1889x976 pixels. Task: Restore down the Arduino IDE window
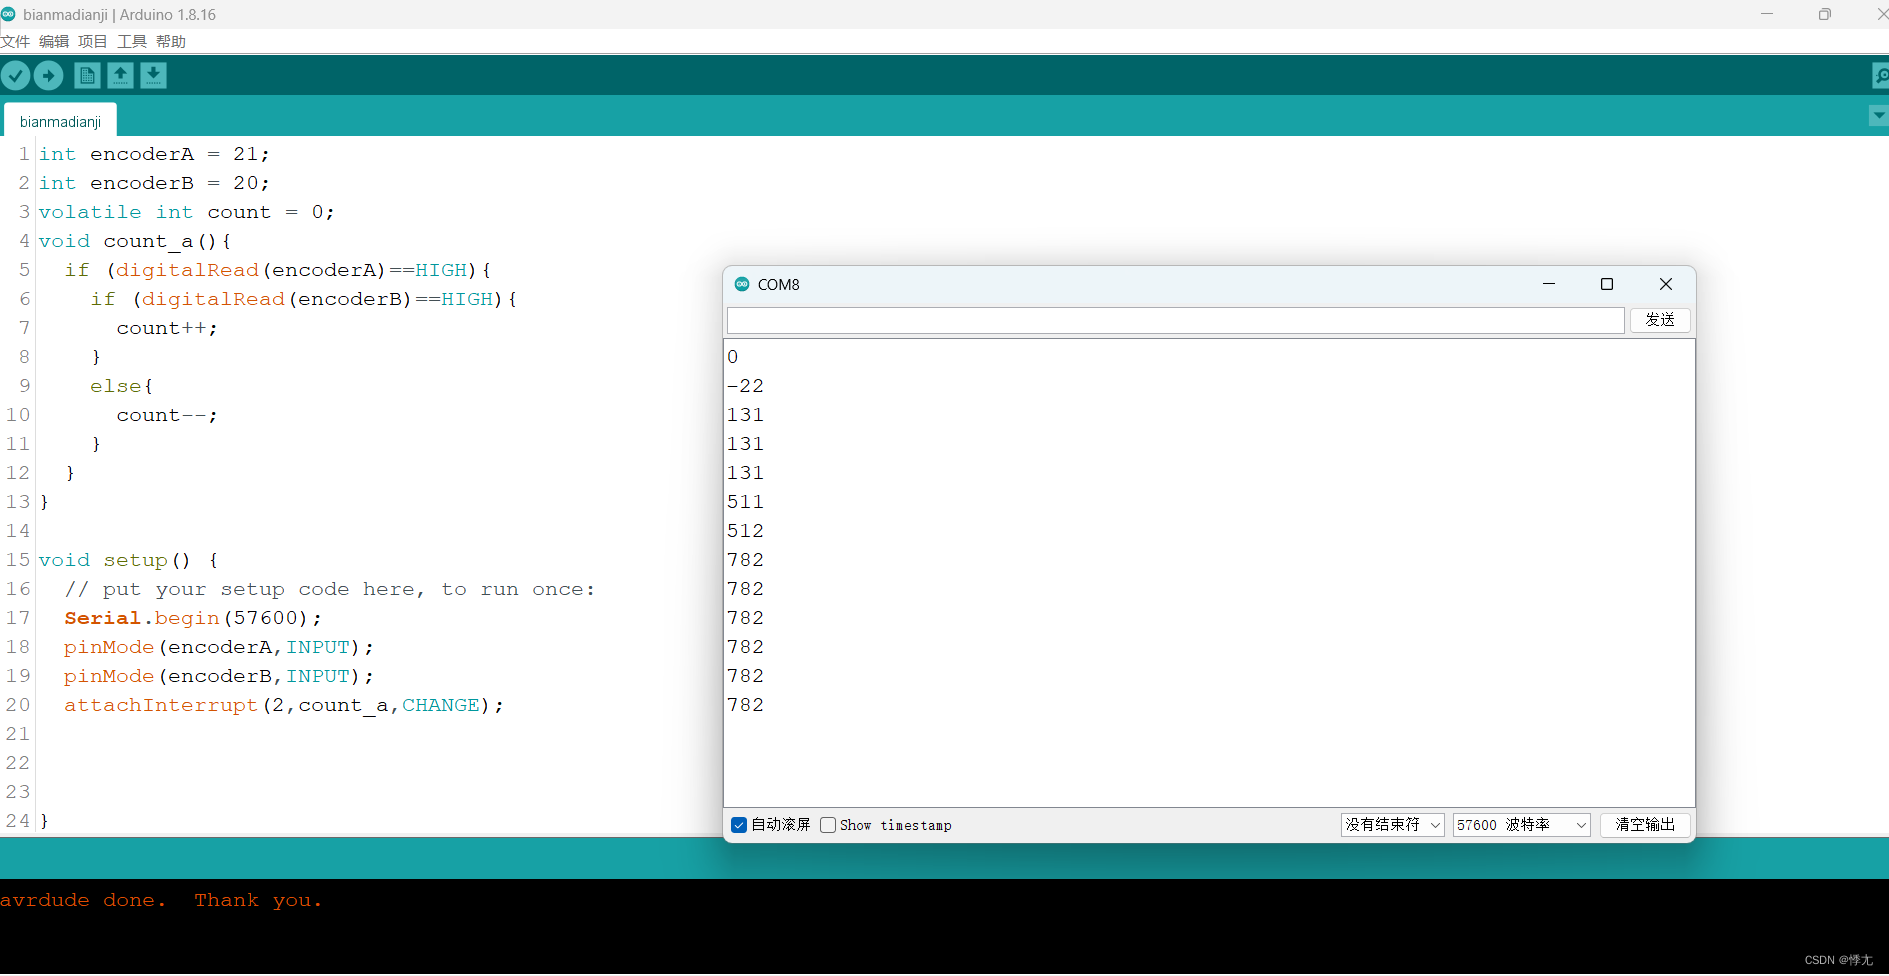click(1825, 14)
